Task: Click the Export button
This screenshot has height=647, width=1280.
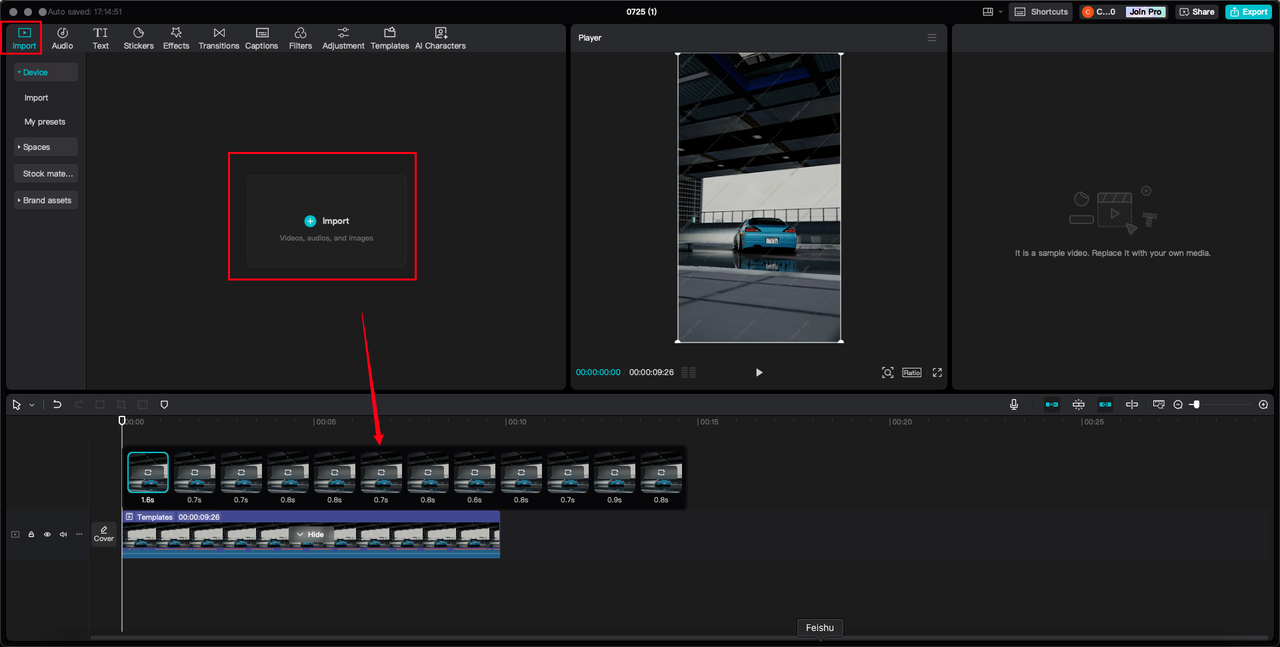Action: [x=1248, y=12]
